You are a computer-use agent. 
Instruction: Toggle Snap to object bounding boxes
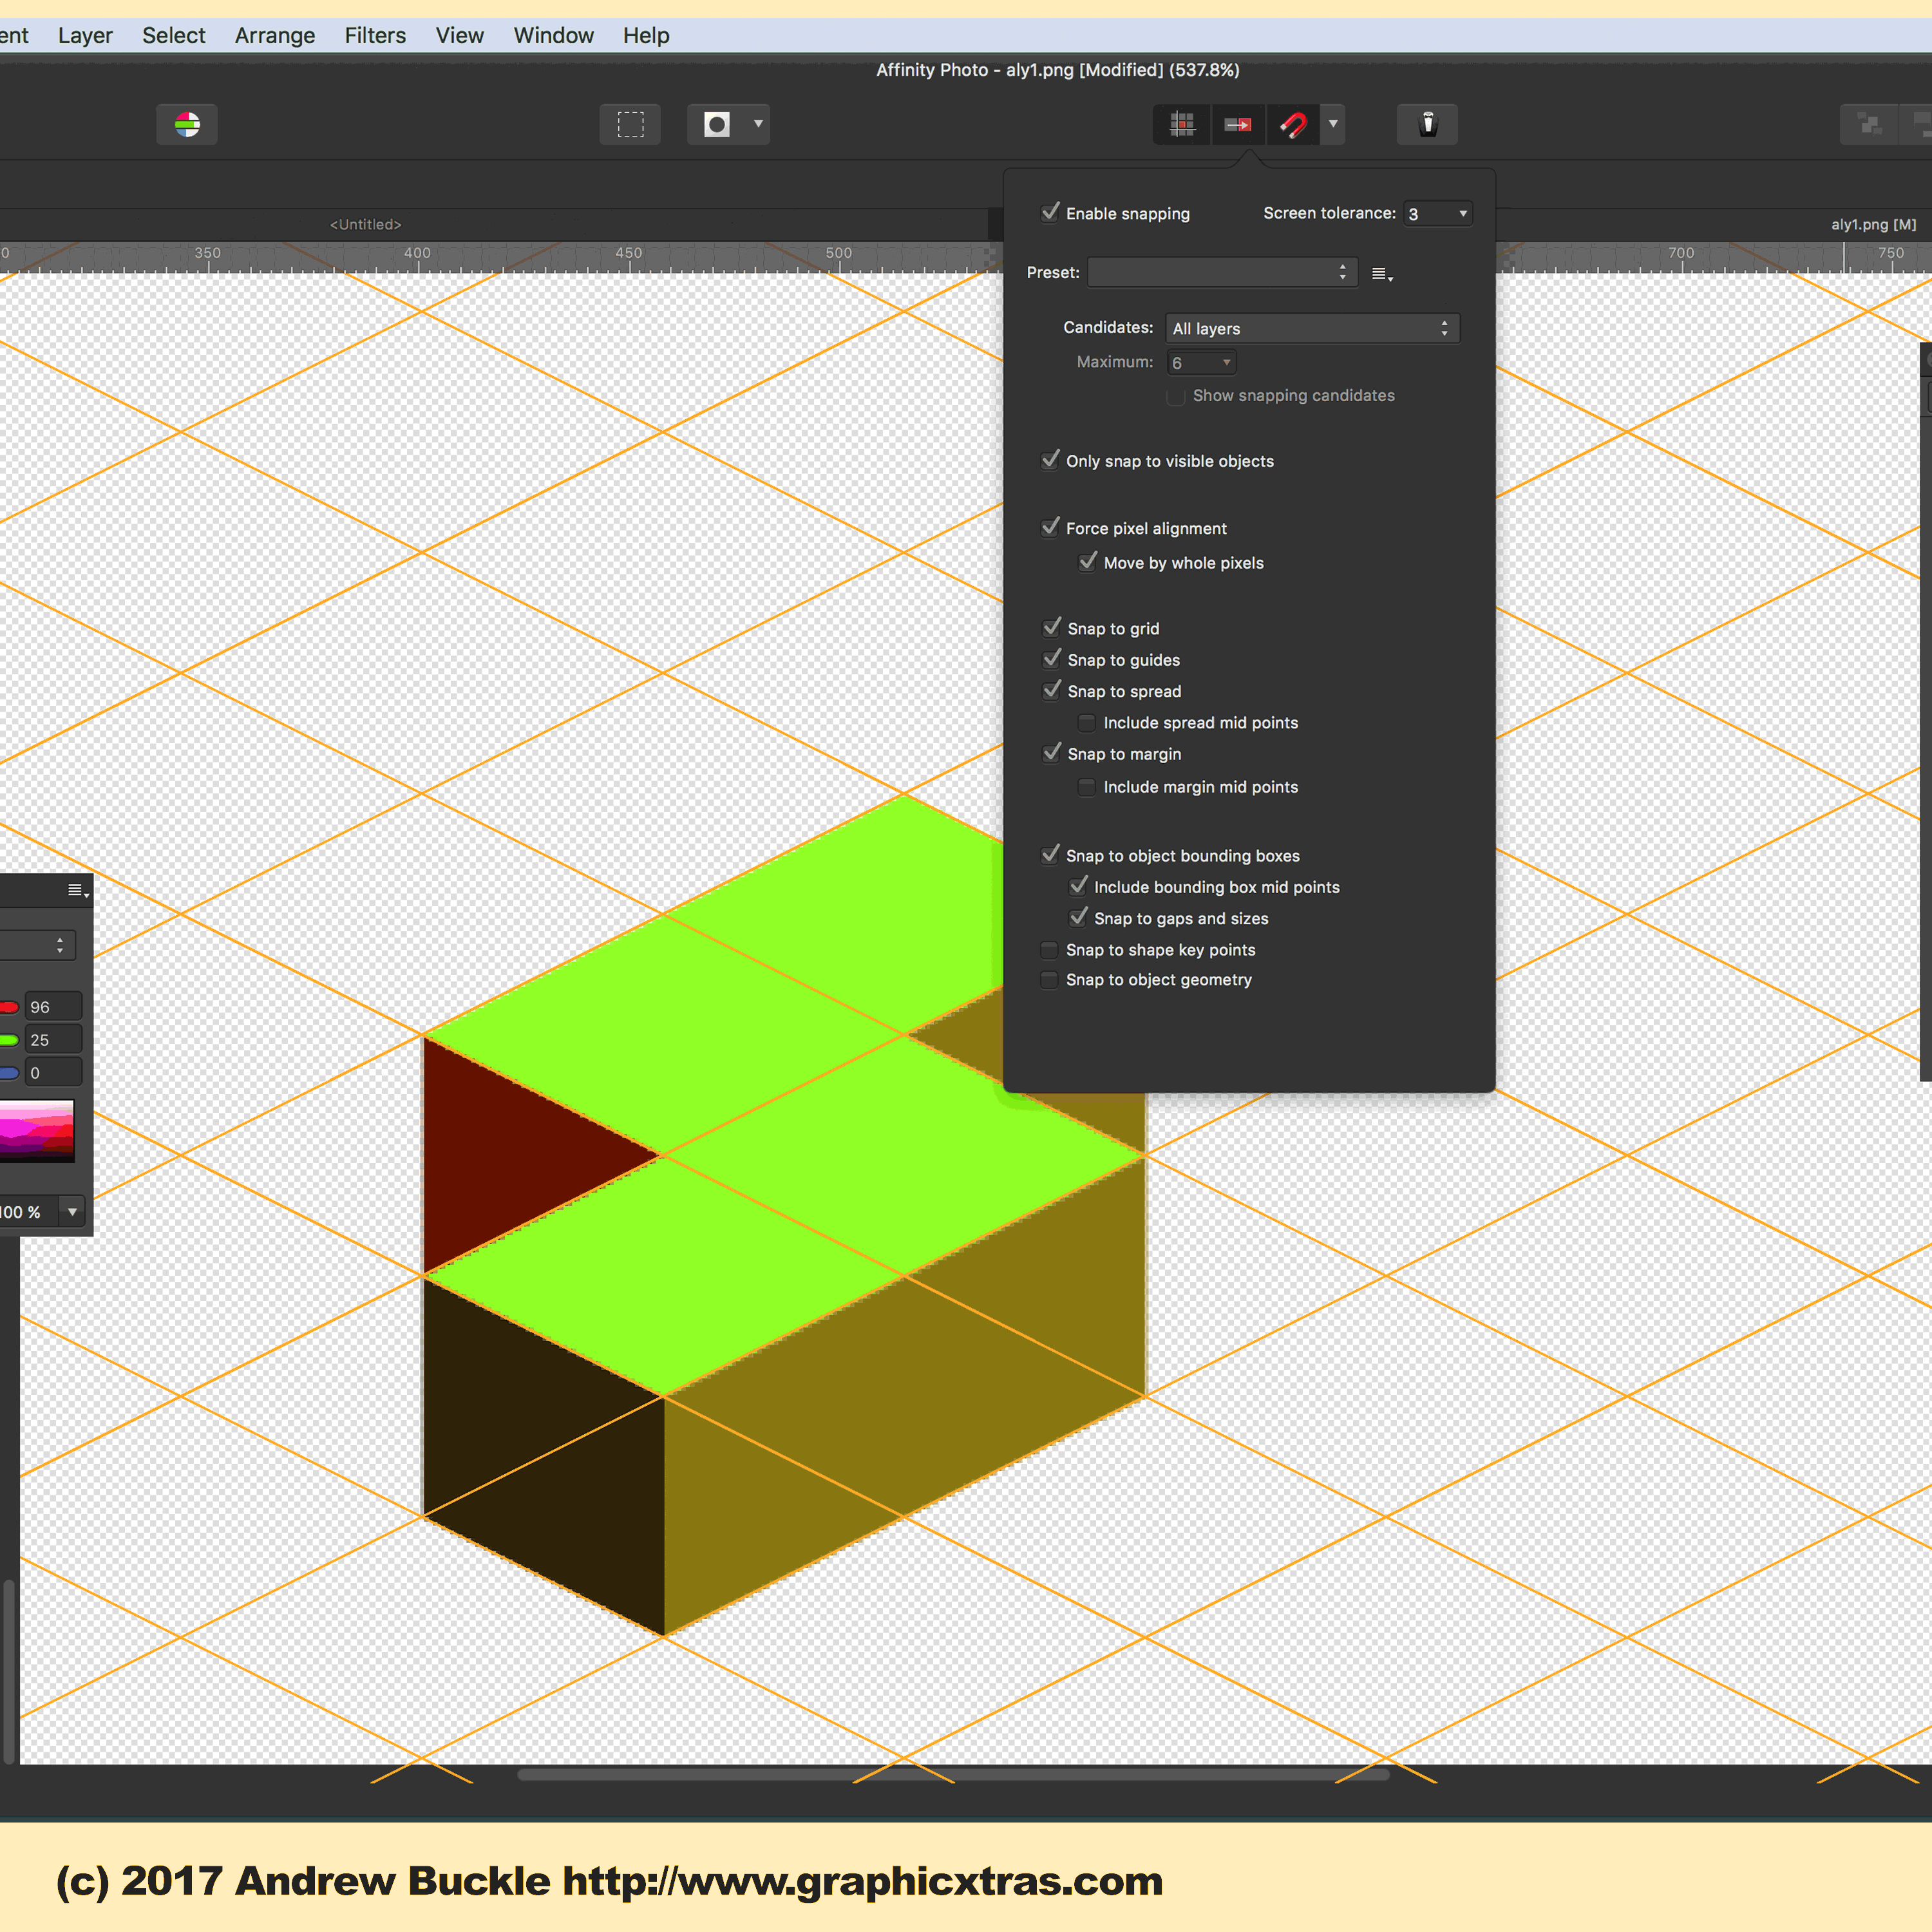coord(1050,855)
